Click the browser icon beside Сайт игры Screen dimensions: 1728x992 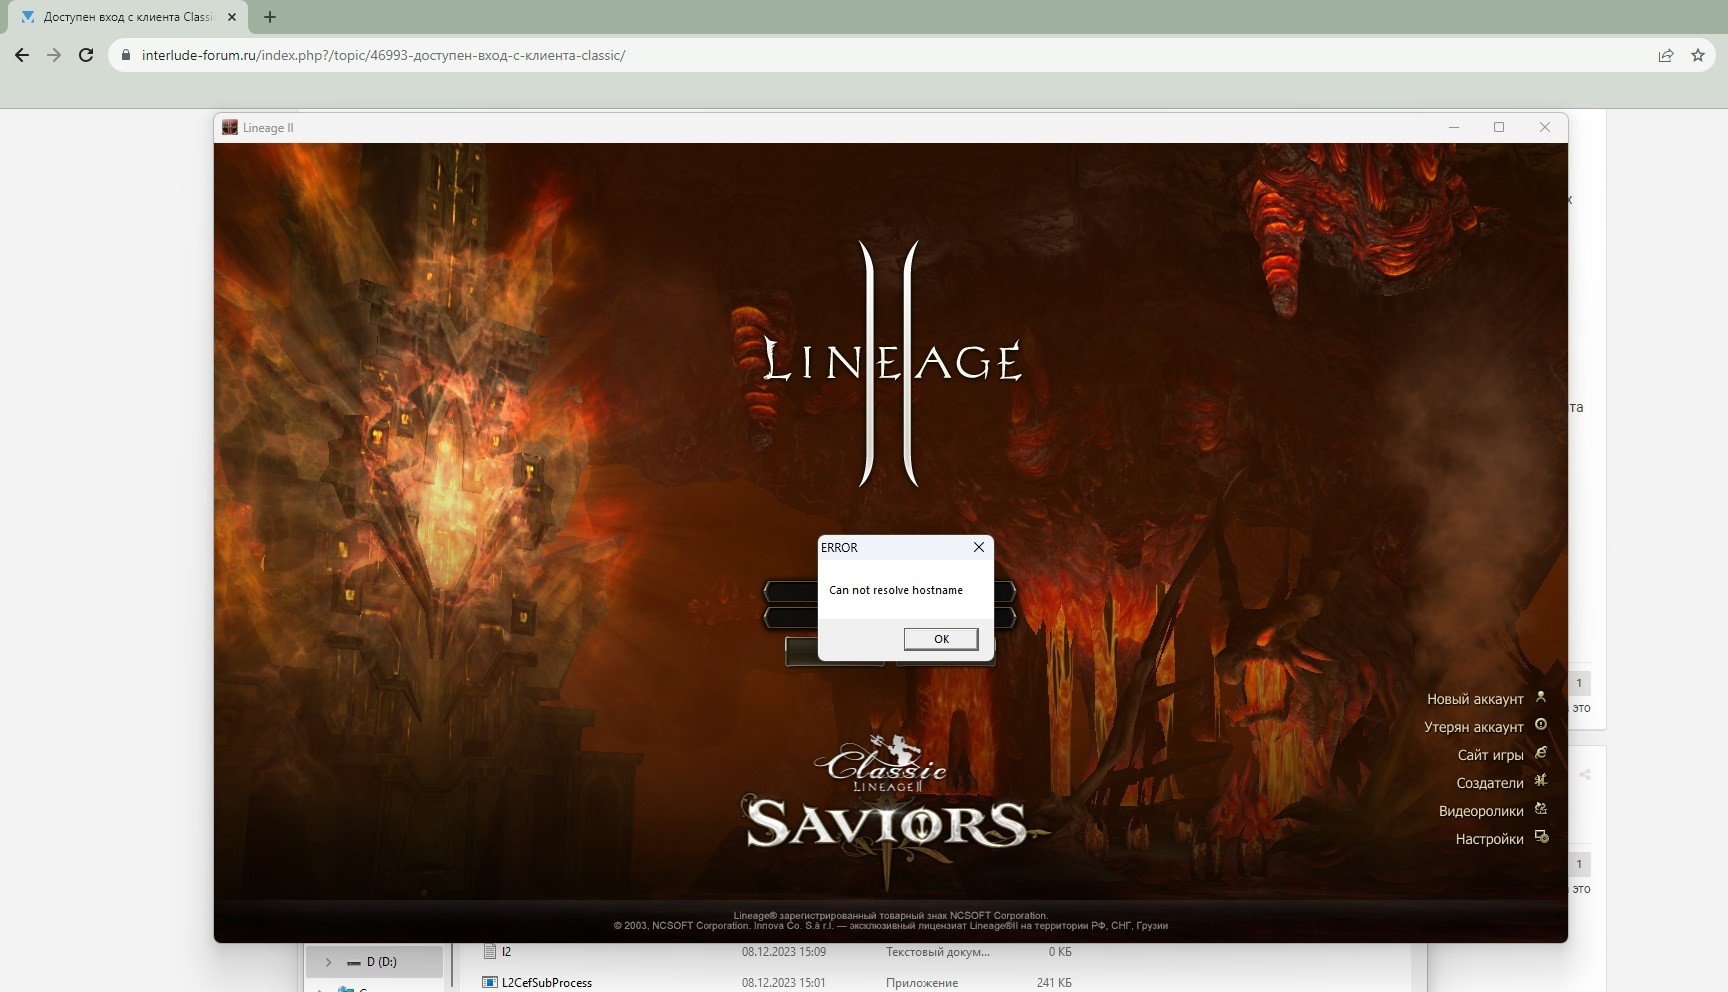click(1541, 753)
